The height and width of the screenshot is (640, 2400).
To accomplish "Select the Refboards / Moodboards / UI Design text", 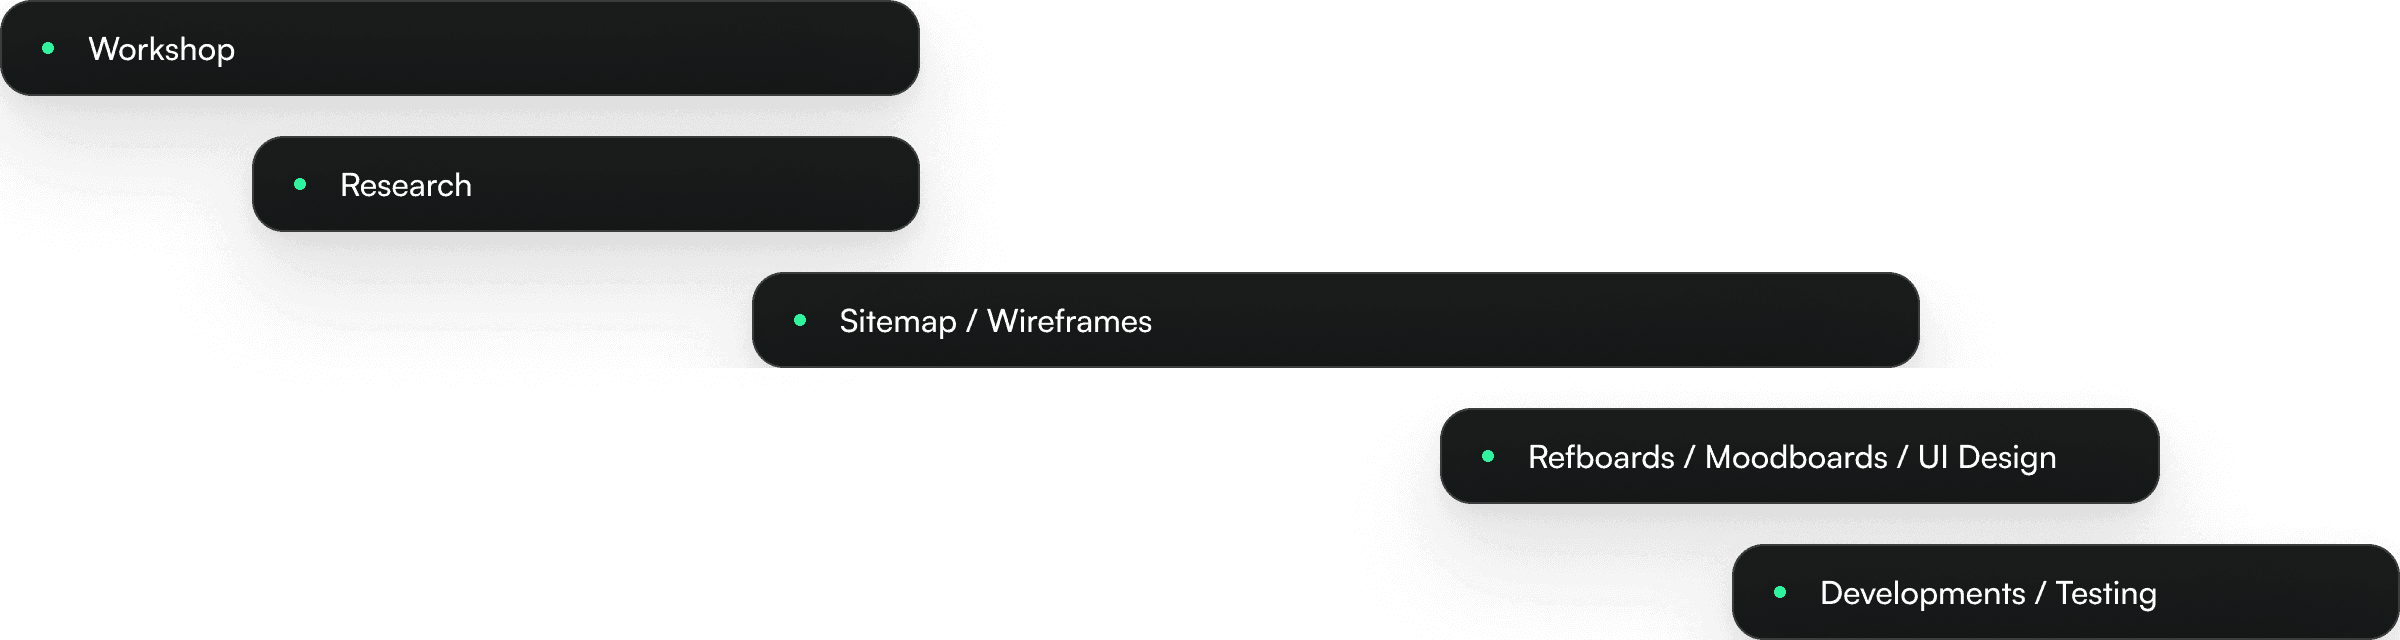I will pos(1792,457).
